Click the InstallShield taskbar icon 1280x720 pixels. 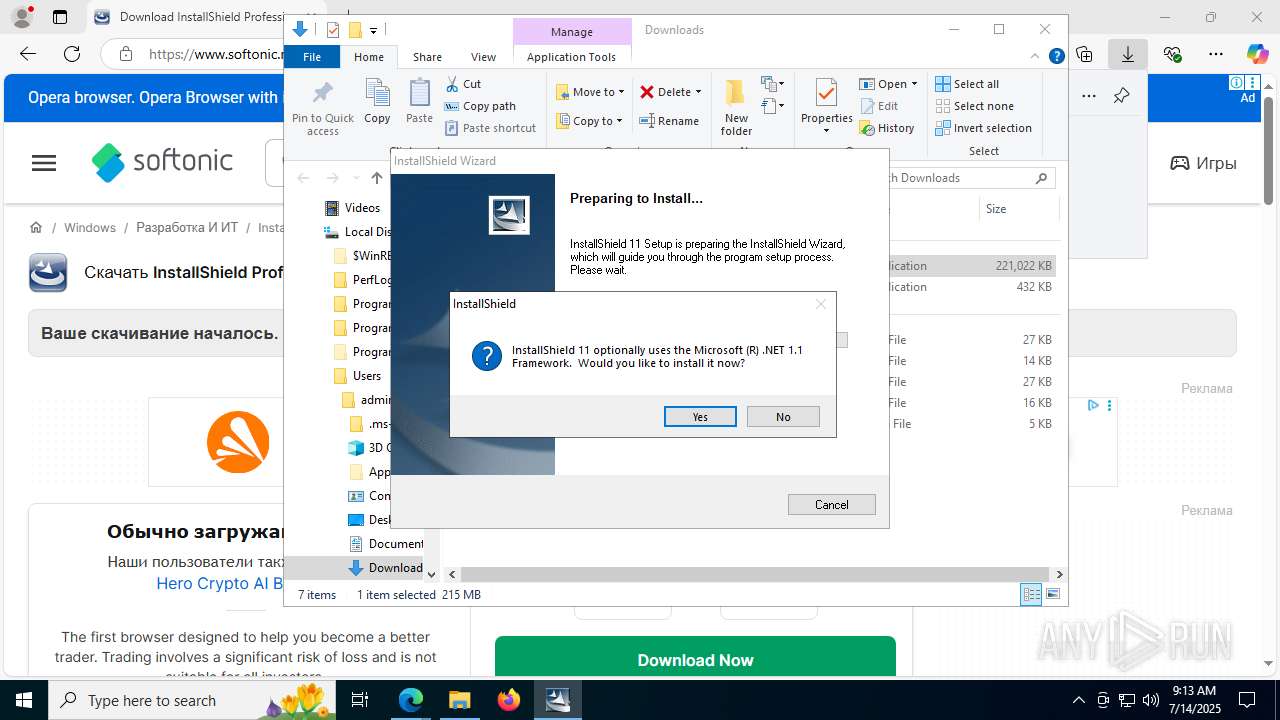[x=558, y=700]
